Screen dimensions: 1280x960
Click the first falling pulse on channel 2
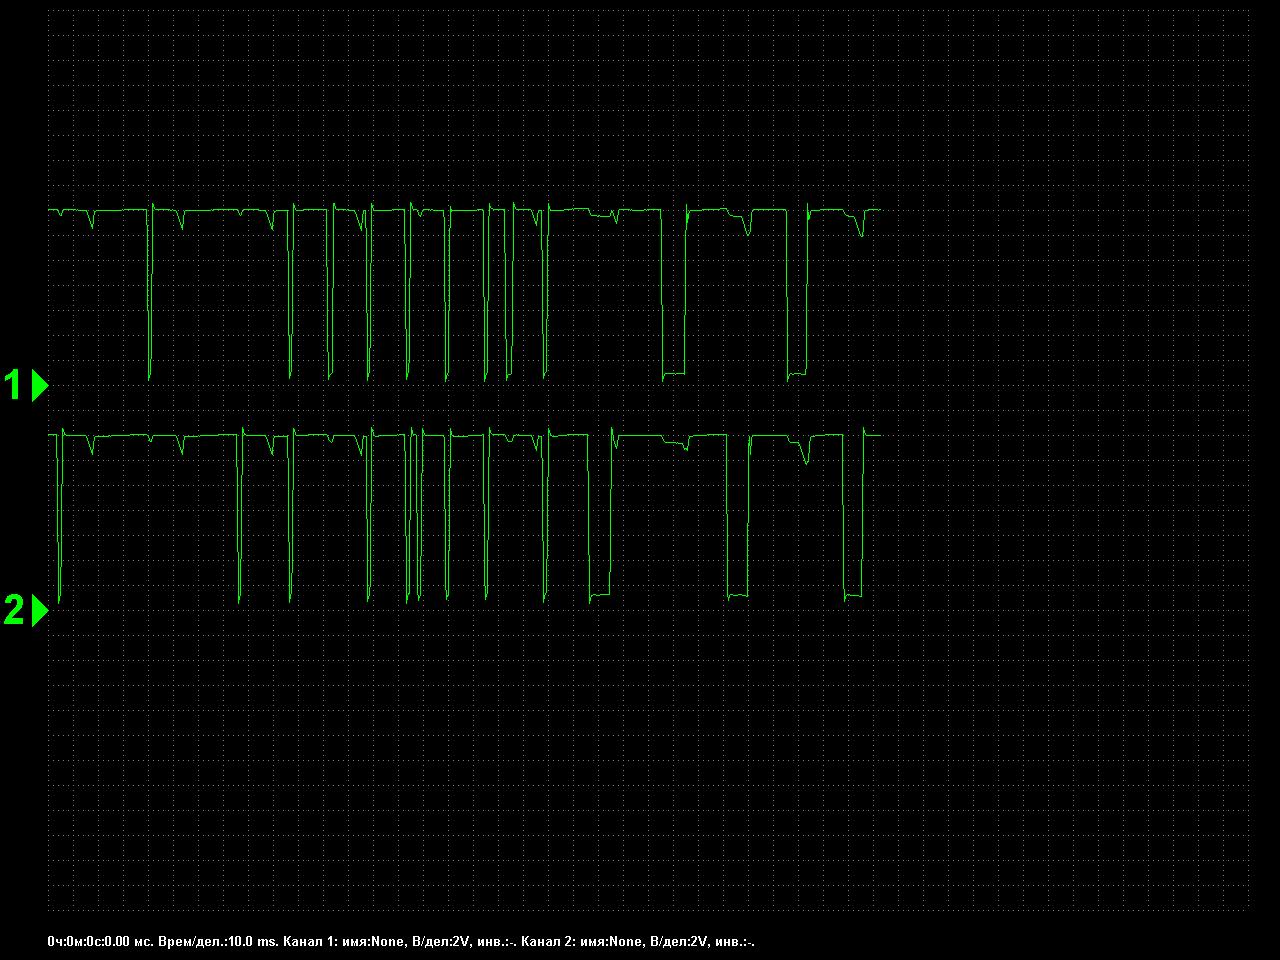60,520
